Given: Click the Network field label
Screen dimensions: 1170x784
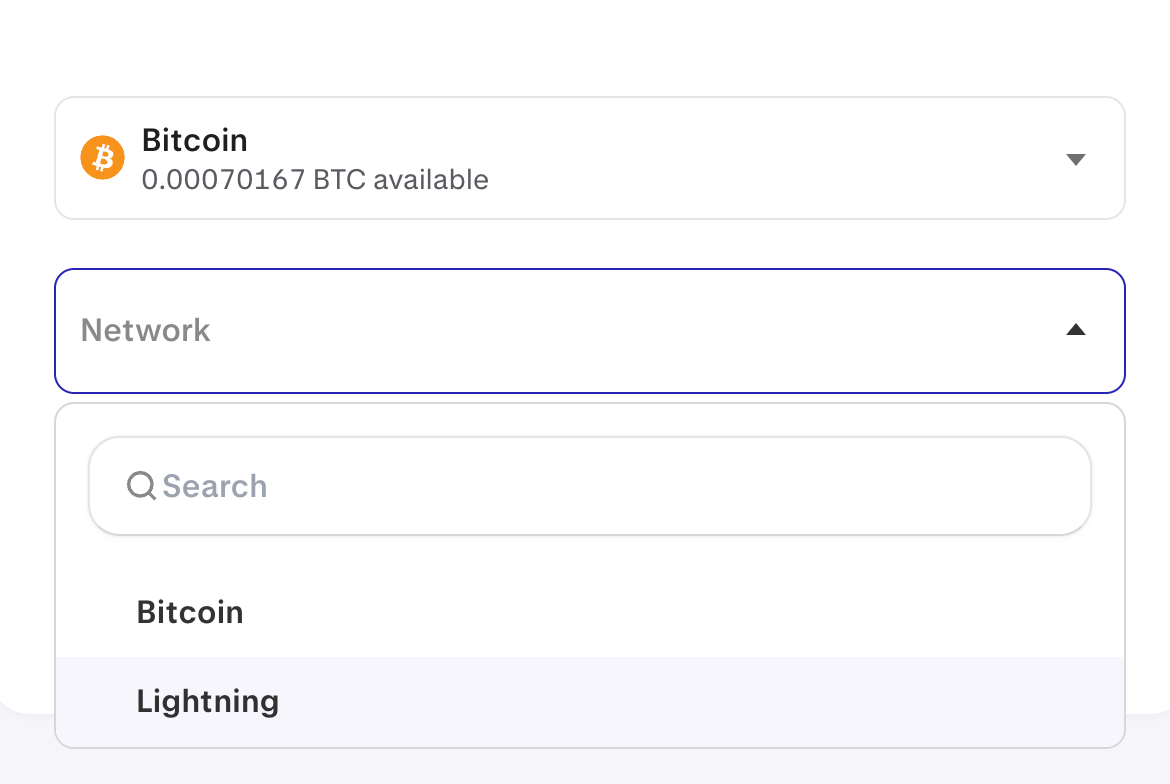Looking at the screenshot, I should [x=145, y=330].
